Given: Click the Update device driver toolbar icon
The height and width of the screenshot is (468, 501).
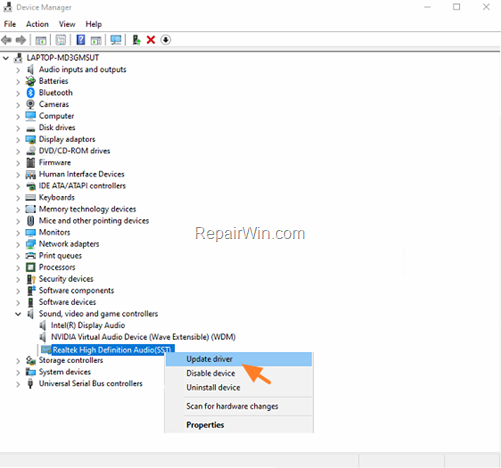Looking at the screenshot, I should click(x=136, y=40).
